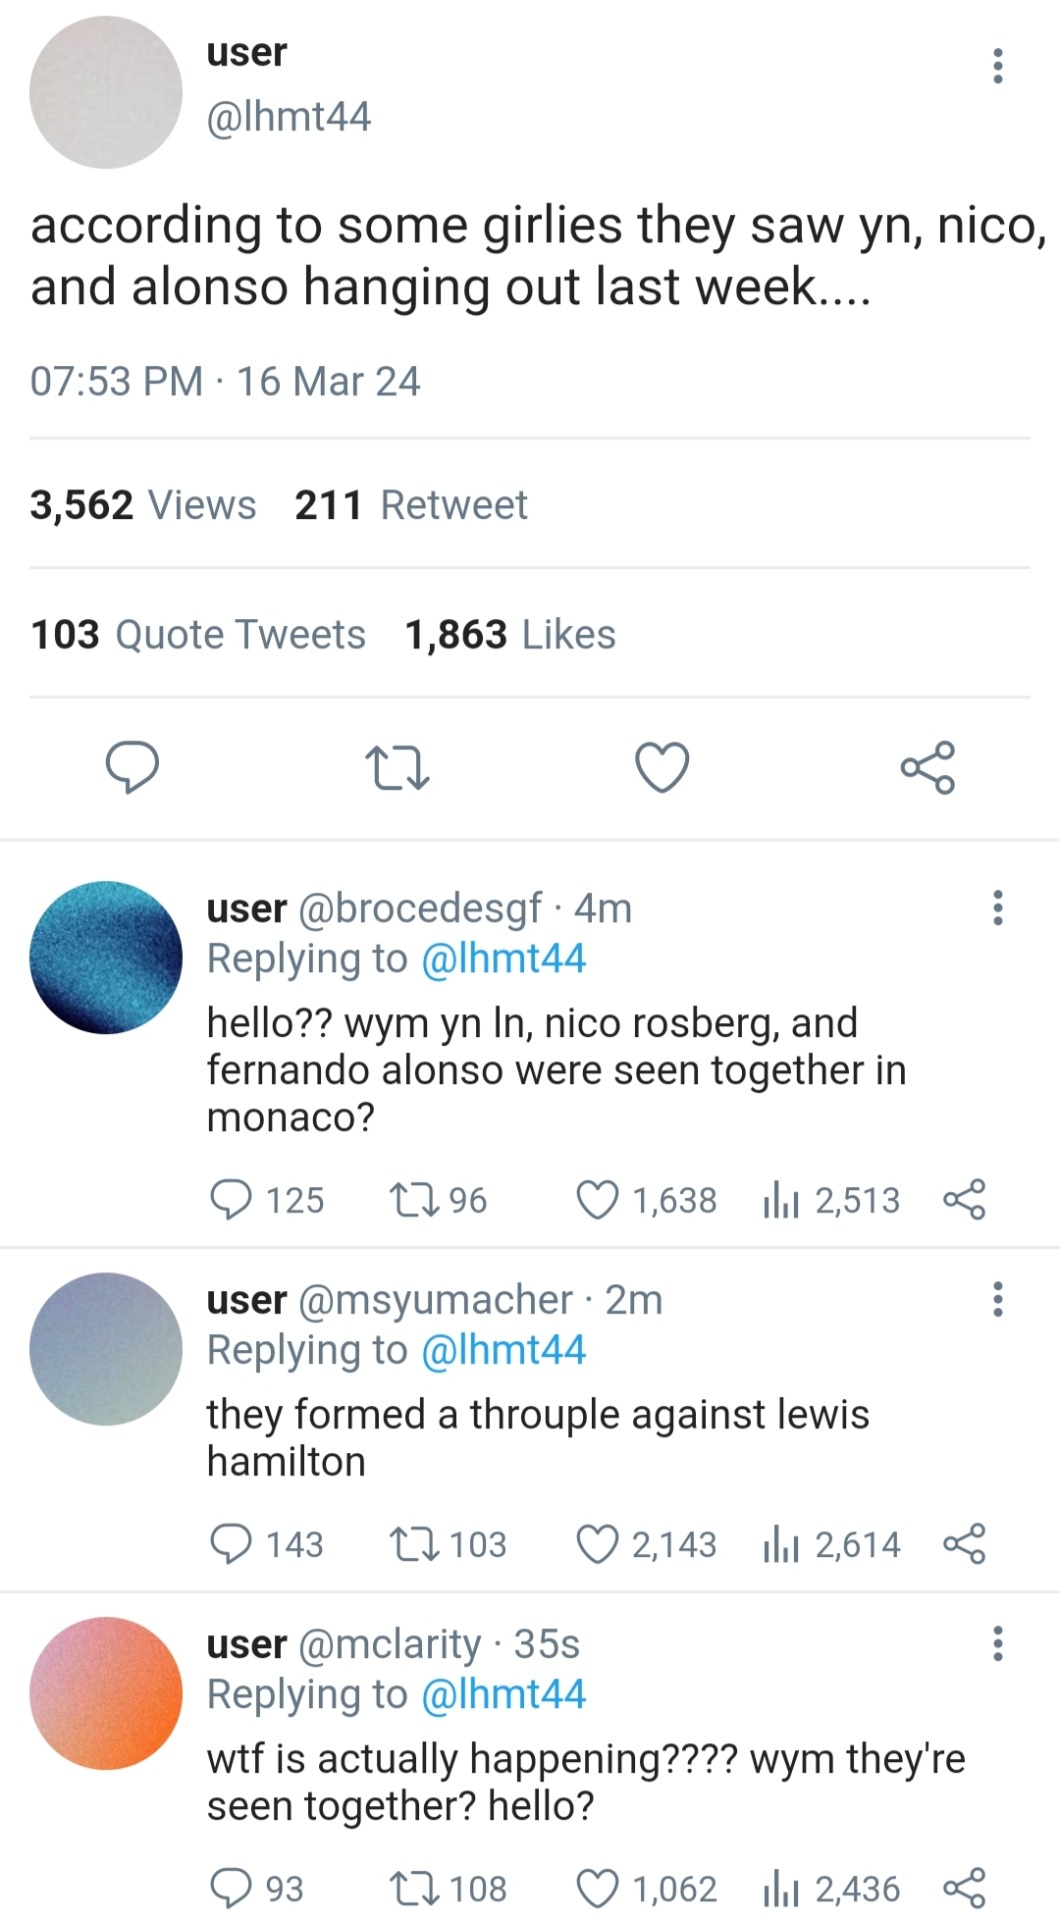View analytics for @brocedesgf's reply
Screen dimensions: 1060x1920
tap(780, 1200)
